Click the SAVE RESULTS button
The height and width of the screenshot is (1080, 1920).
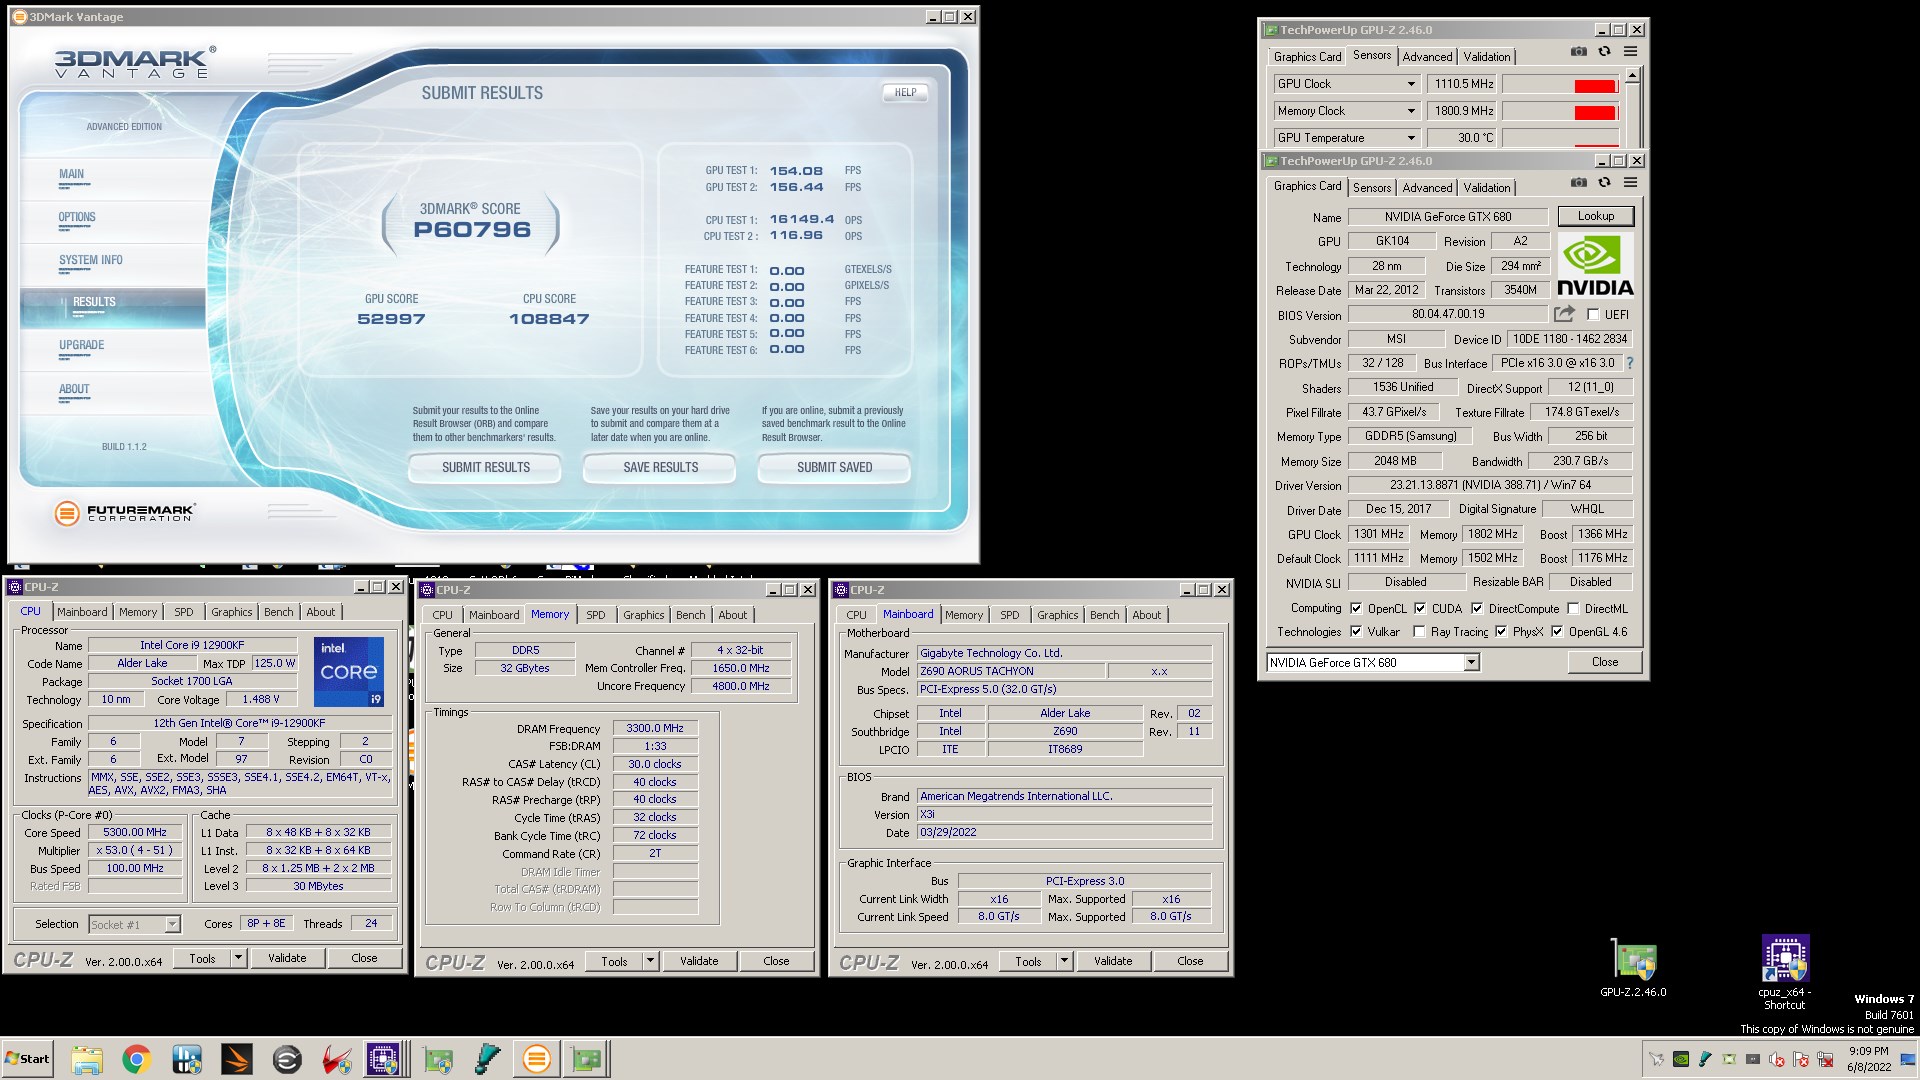[660, 467]
